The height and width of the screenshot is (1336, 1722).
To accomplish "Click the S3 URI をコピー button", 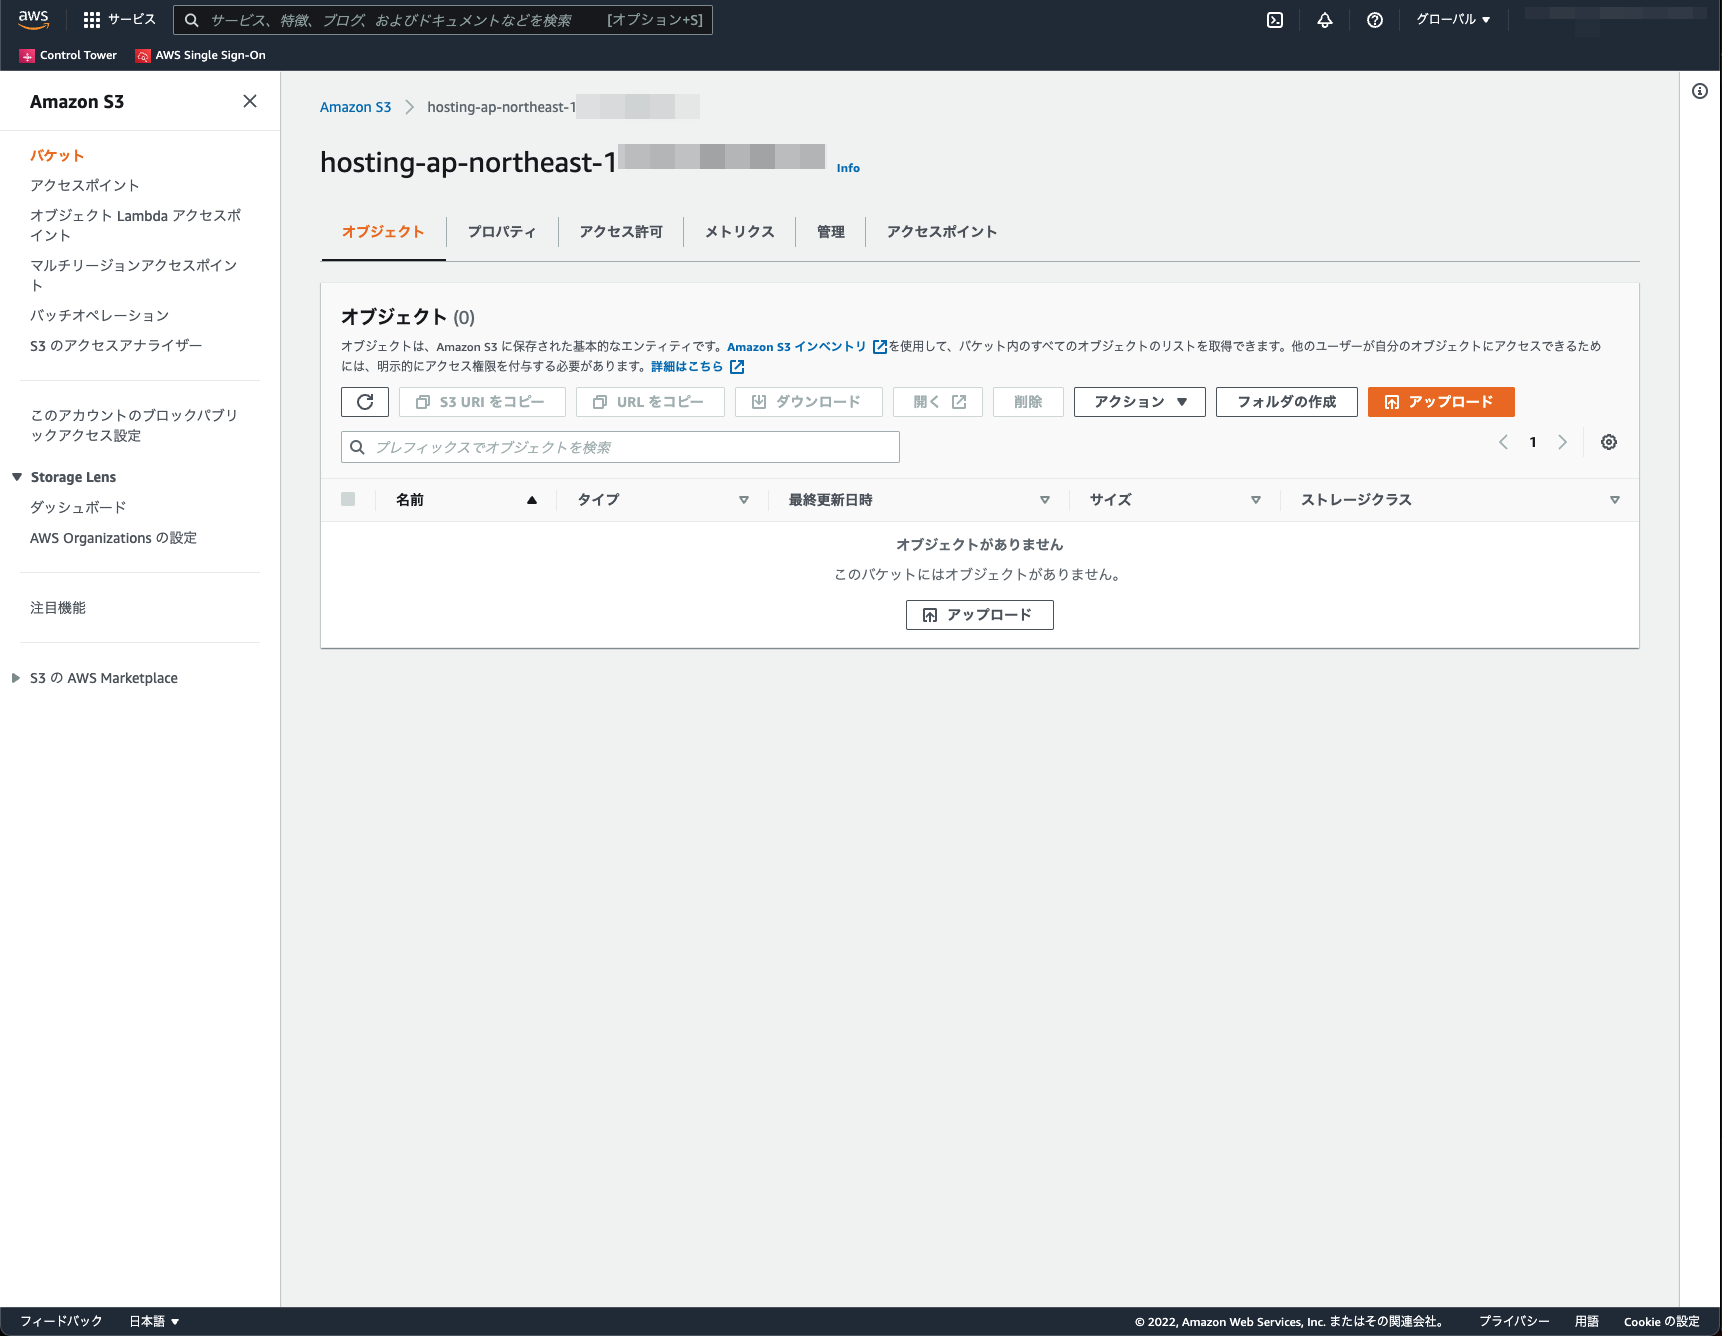I will [x=482, y=402].
